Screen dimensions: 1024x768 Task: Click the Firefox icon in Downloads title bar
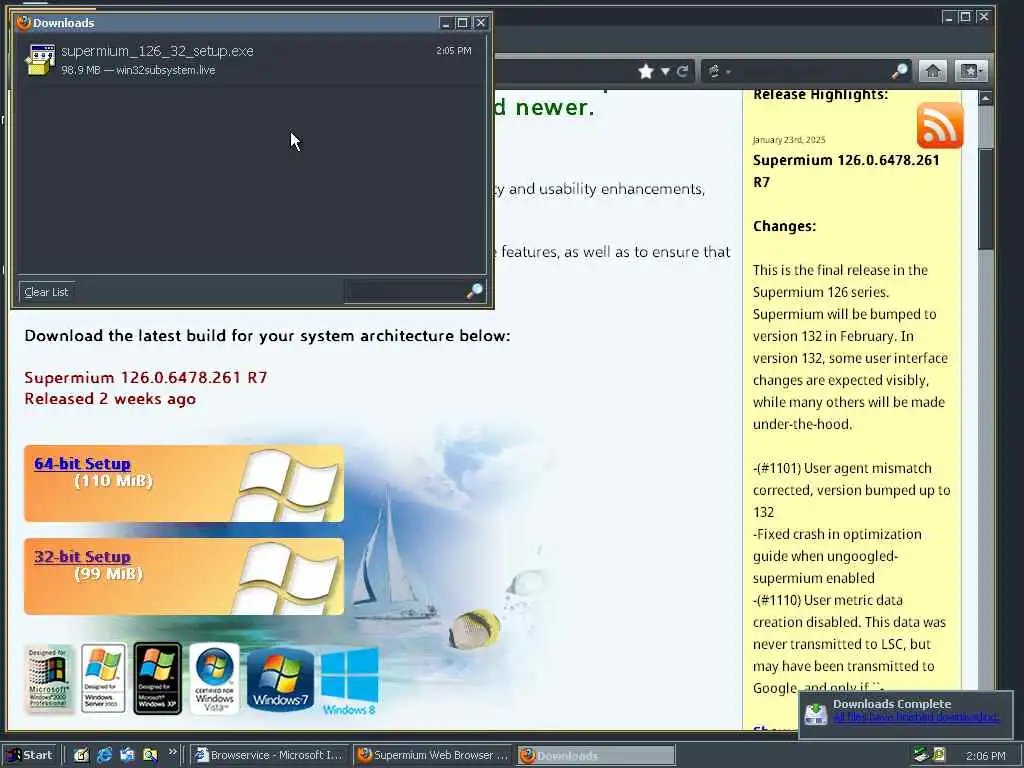click(x=24, y=22)
